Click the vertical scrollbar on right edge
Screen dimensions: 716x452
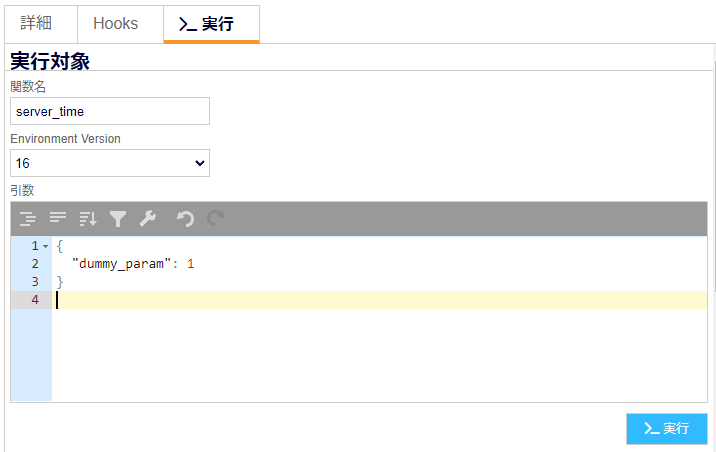pos(714,177)
